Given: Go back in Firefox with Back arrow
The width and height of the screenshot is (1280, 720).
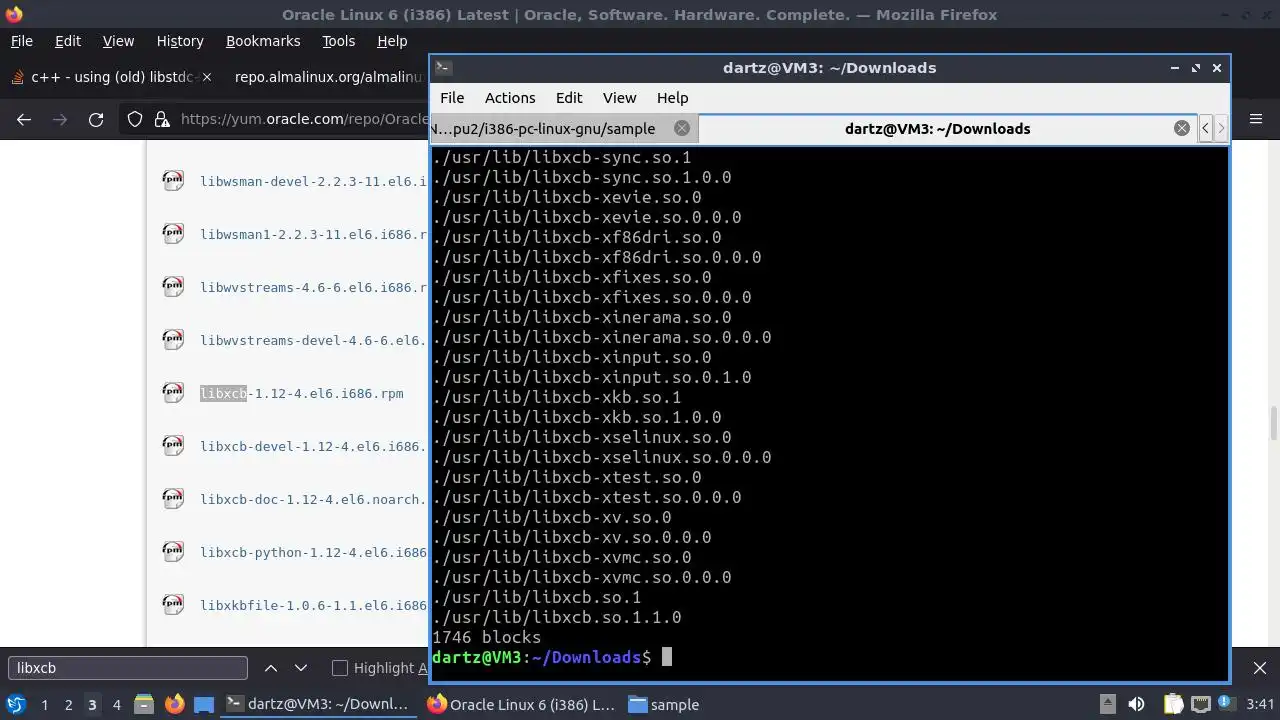Looking at the screenshot, I should 24,119.
